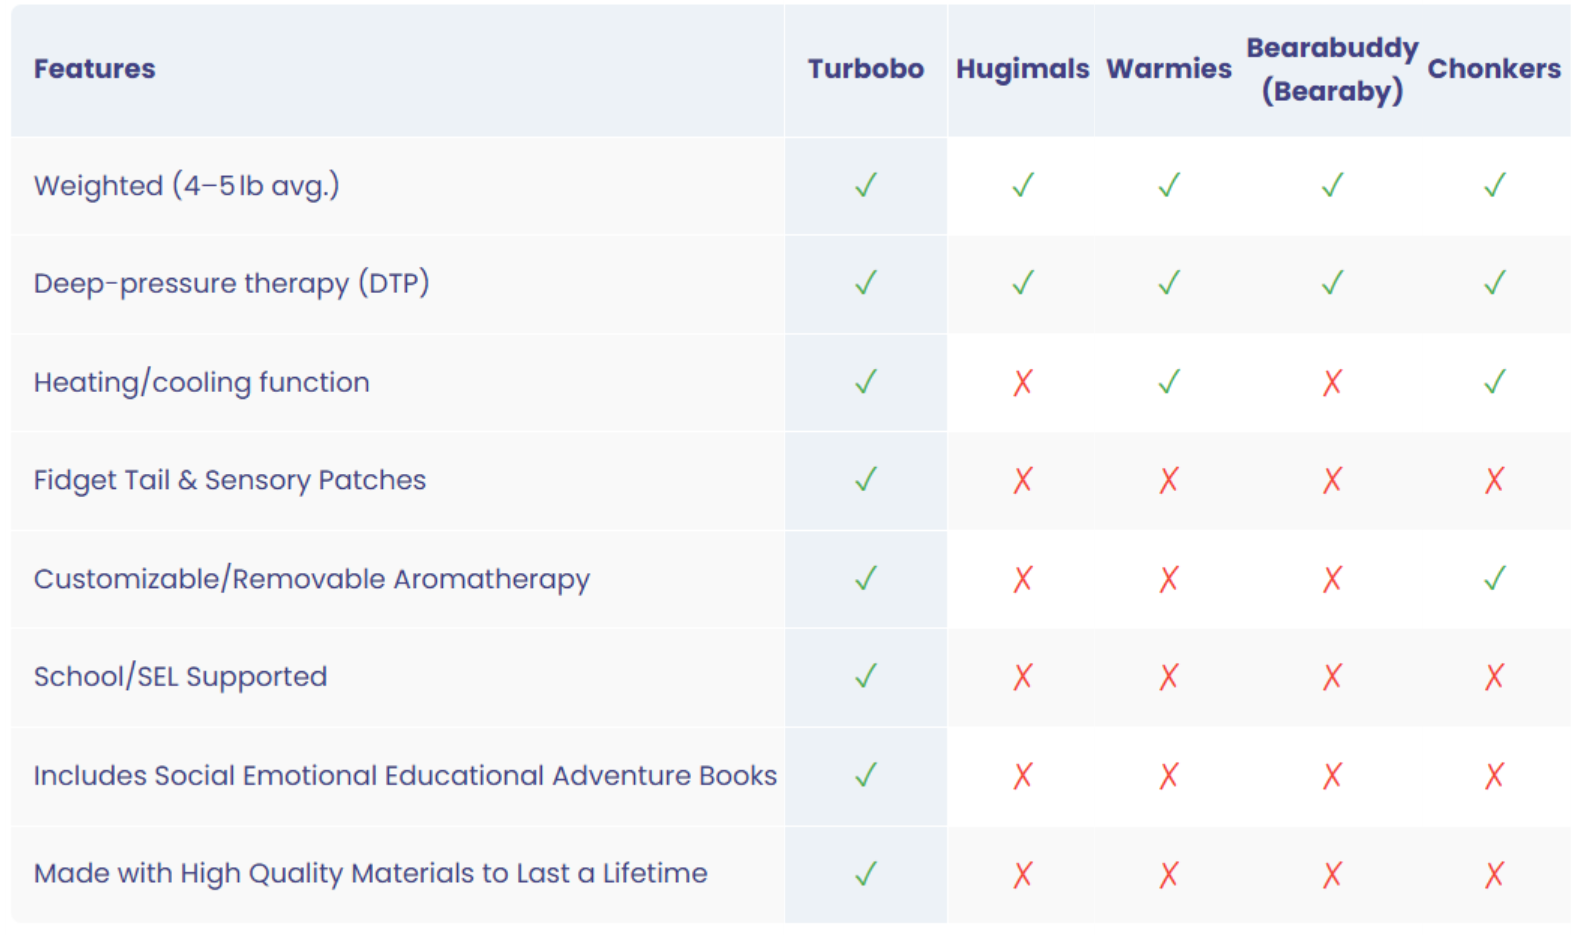Click Warmies' red X for Adventure Books row
This screenshot has width=1575, height=935.
(x=1168, y=776)
